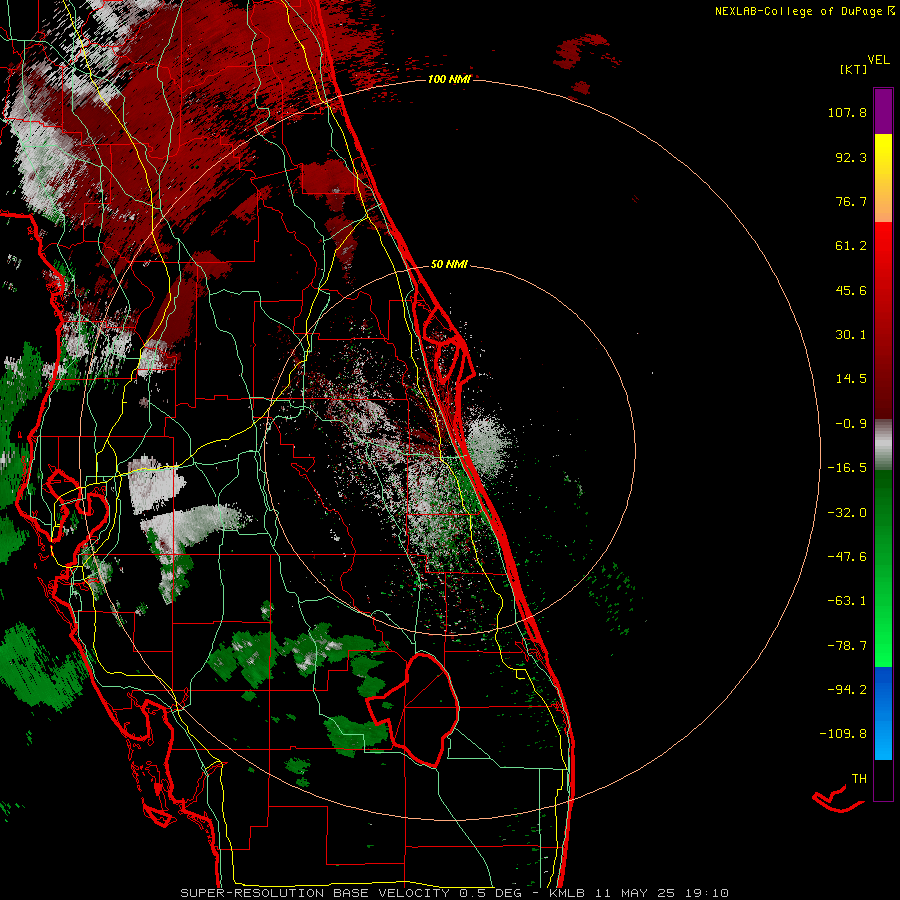Click the 76.7 velocity scale value
Viewport: 900px width, 900px height.
pos(851,201)
